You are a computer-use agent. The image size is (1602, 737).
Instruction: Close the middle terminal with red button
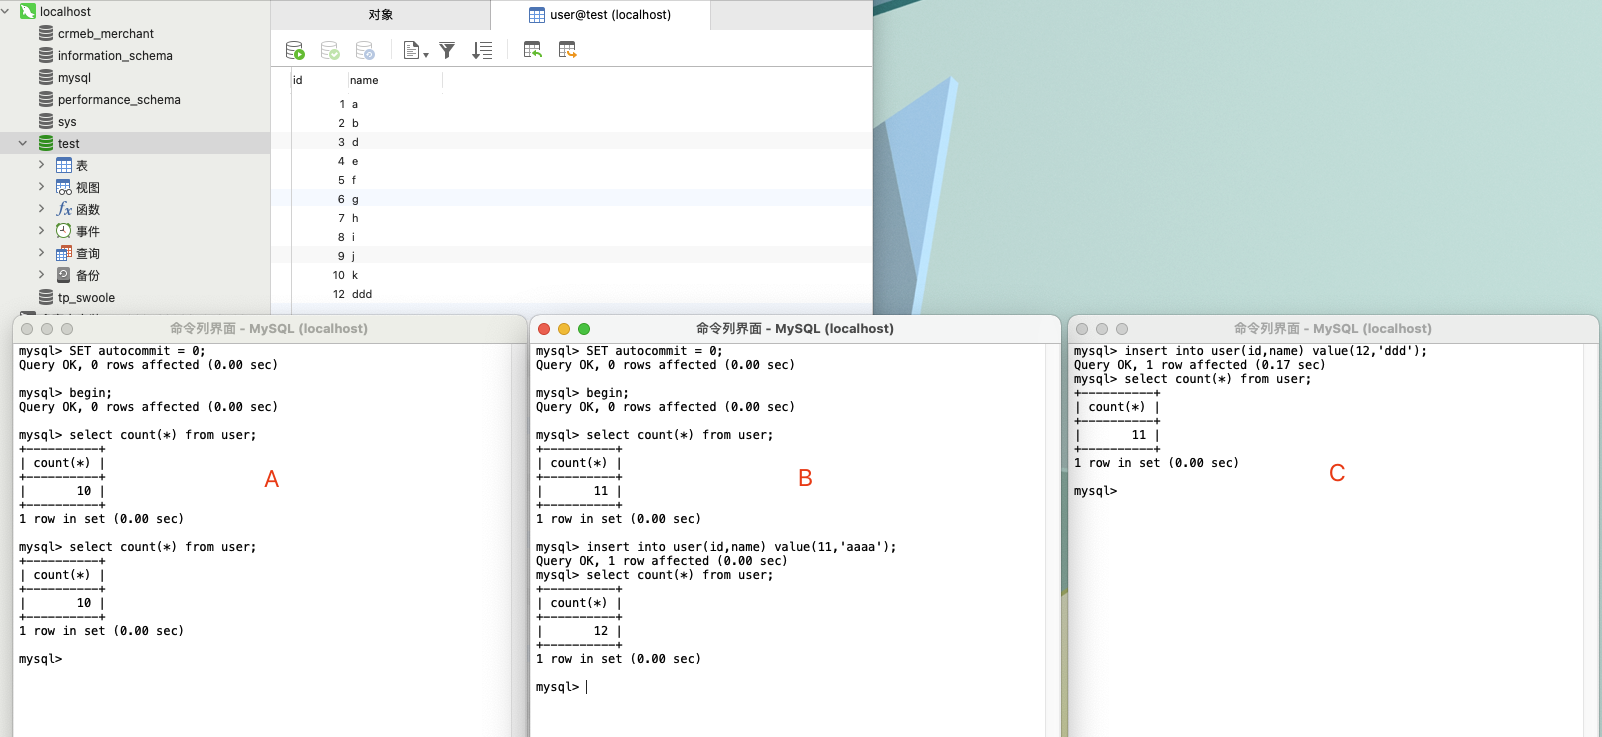click(544, 329)
